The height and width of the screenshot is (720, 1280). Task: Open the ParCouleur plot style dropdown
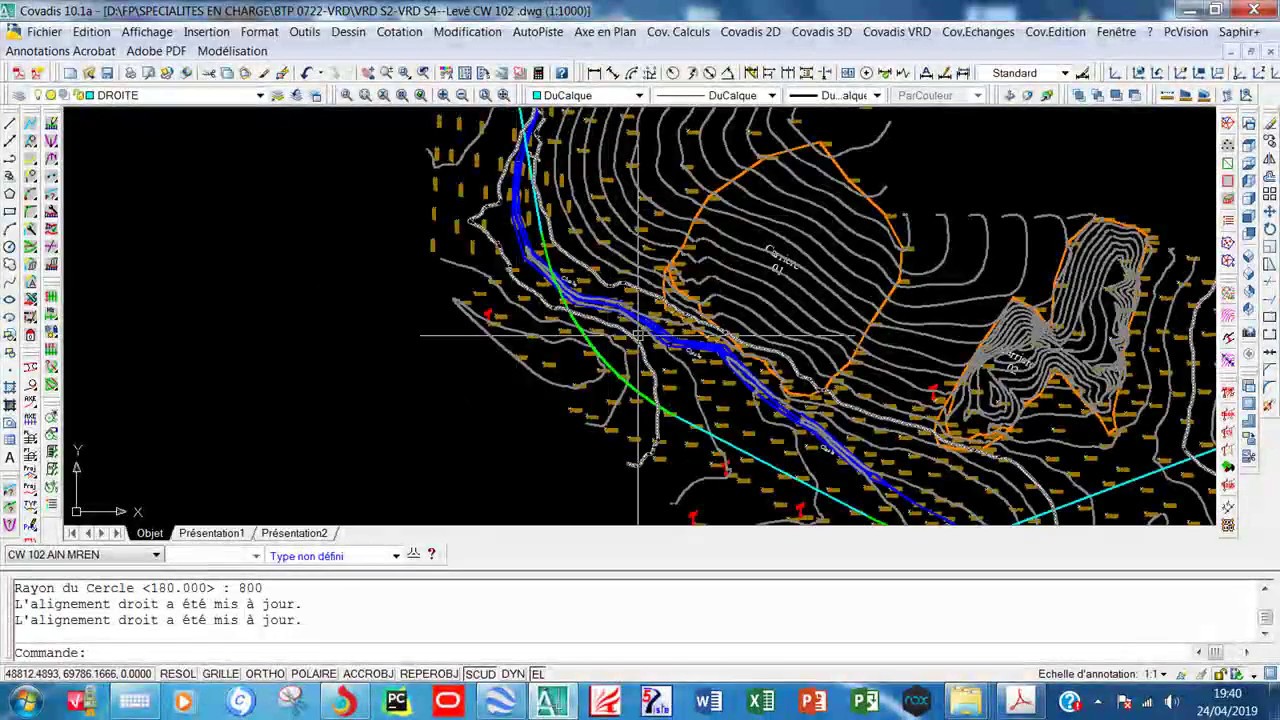[978, 96]
